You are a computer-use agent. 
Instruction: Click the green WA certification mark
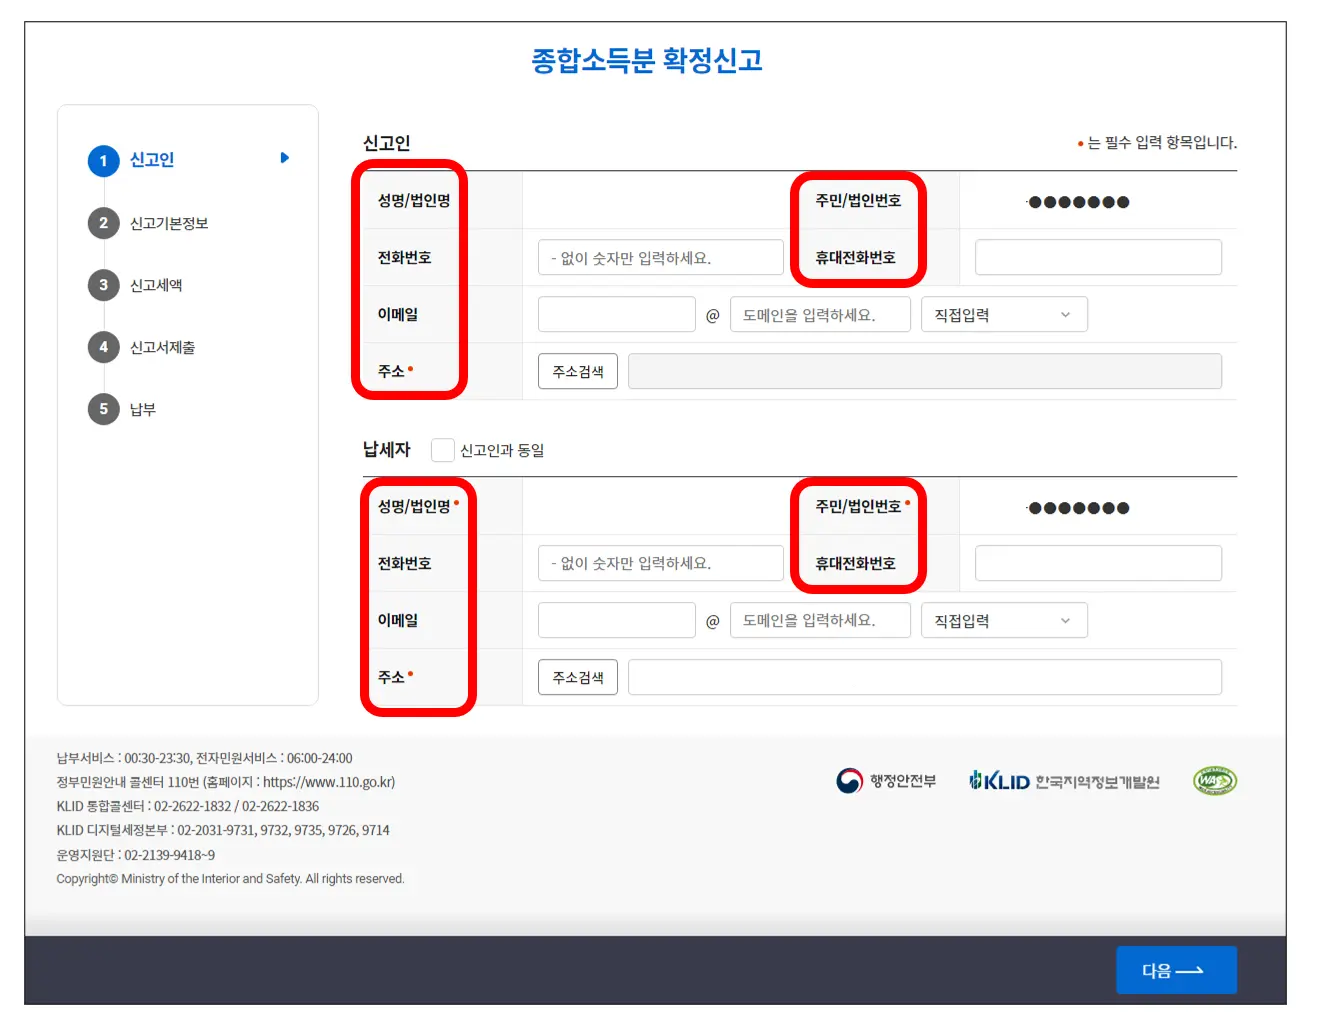[x=1212, y=780]
